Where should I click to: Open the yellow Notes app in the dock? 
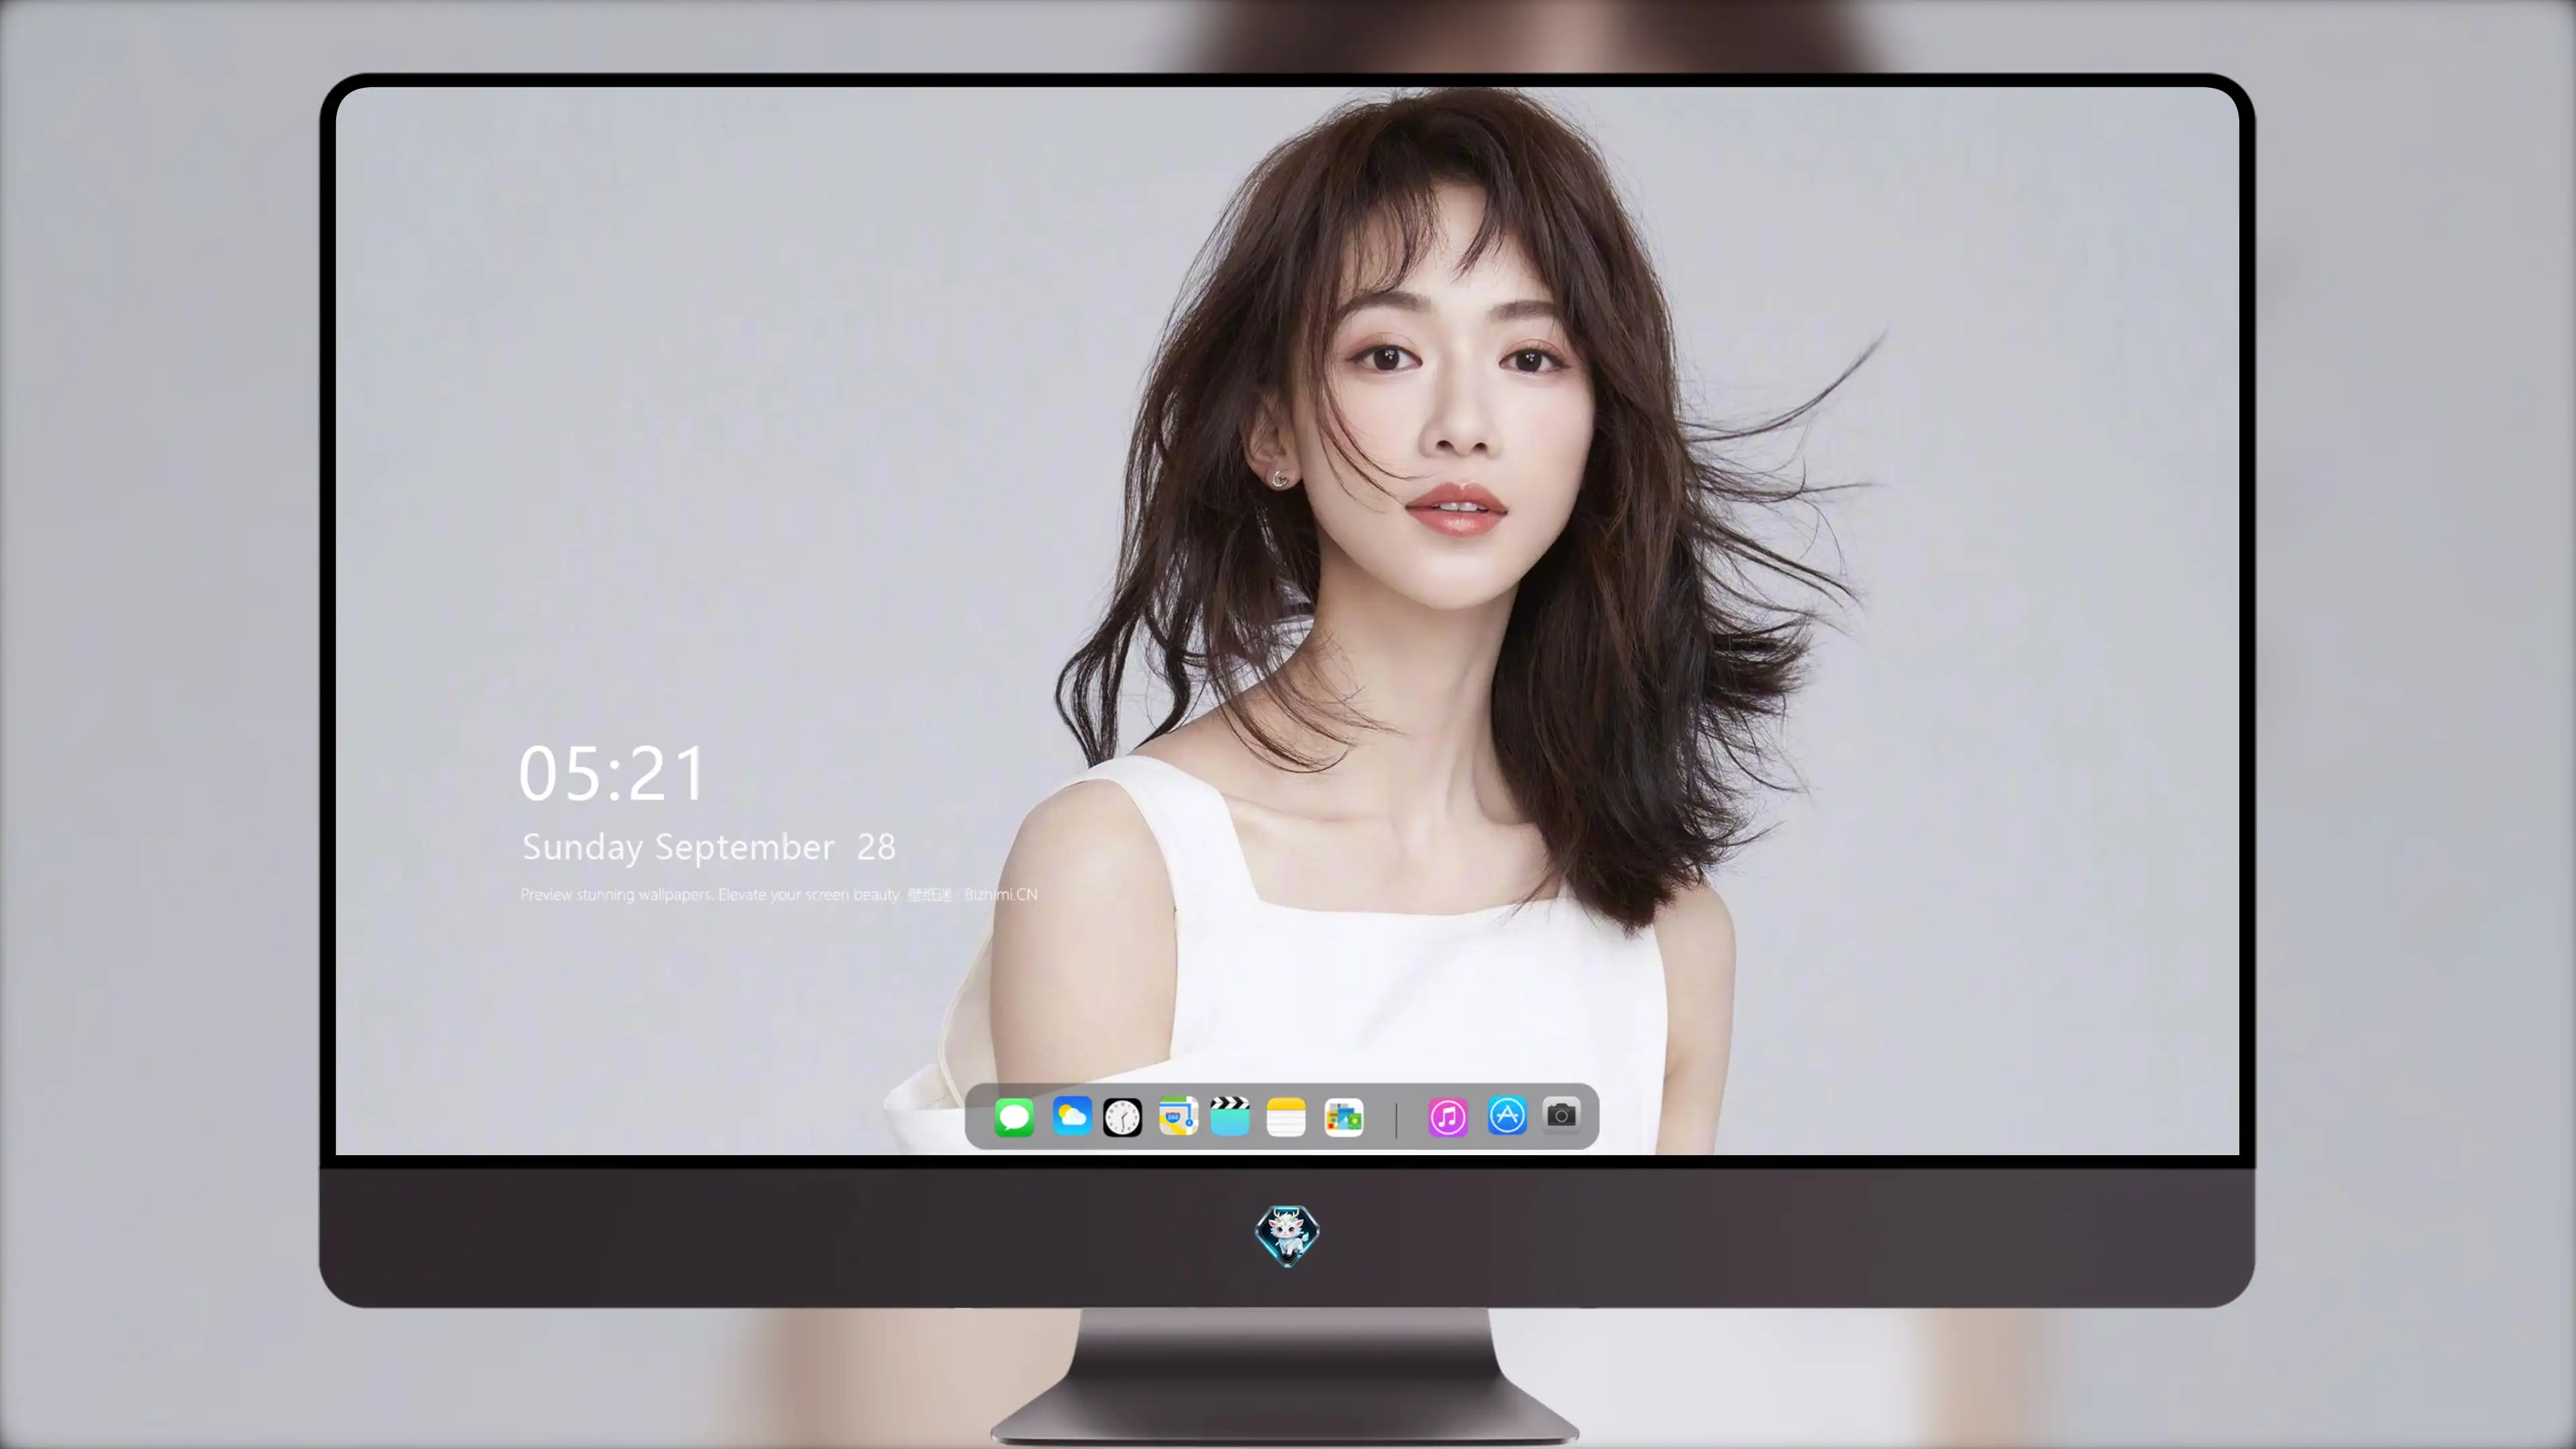pyautogui.click(x=1286, y=1116)
